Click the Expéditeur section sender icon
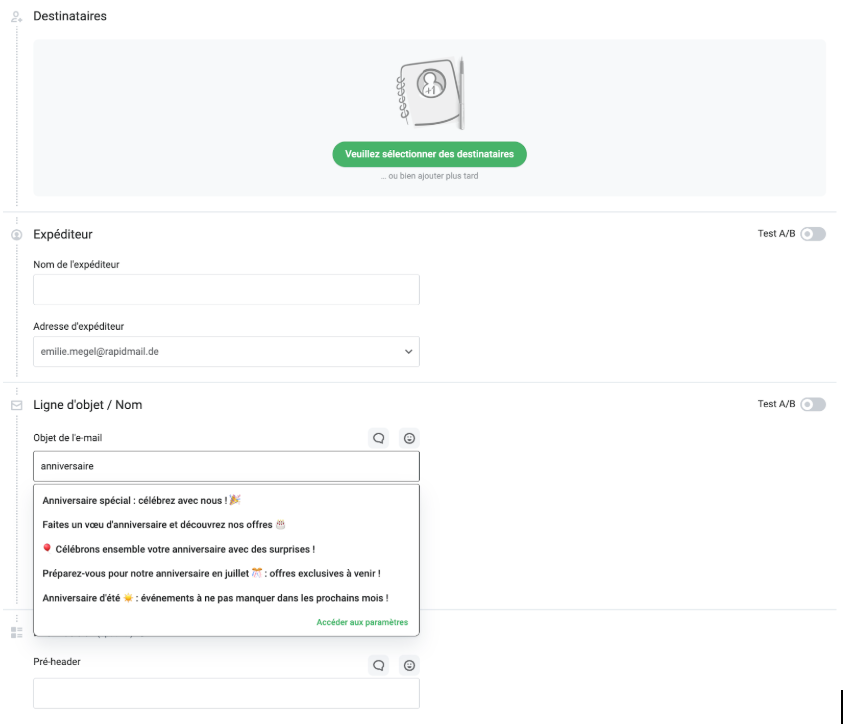Viewport: 843px width, 726px height. point(16,235)
